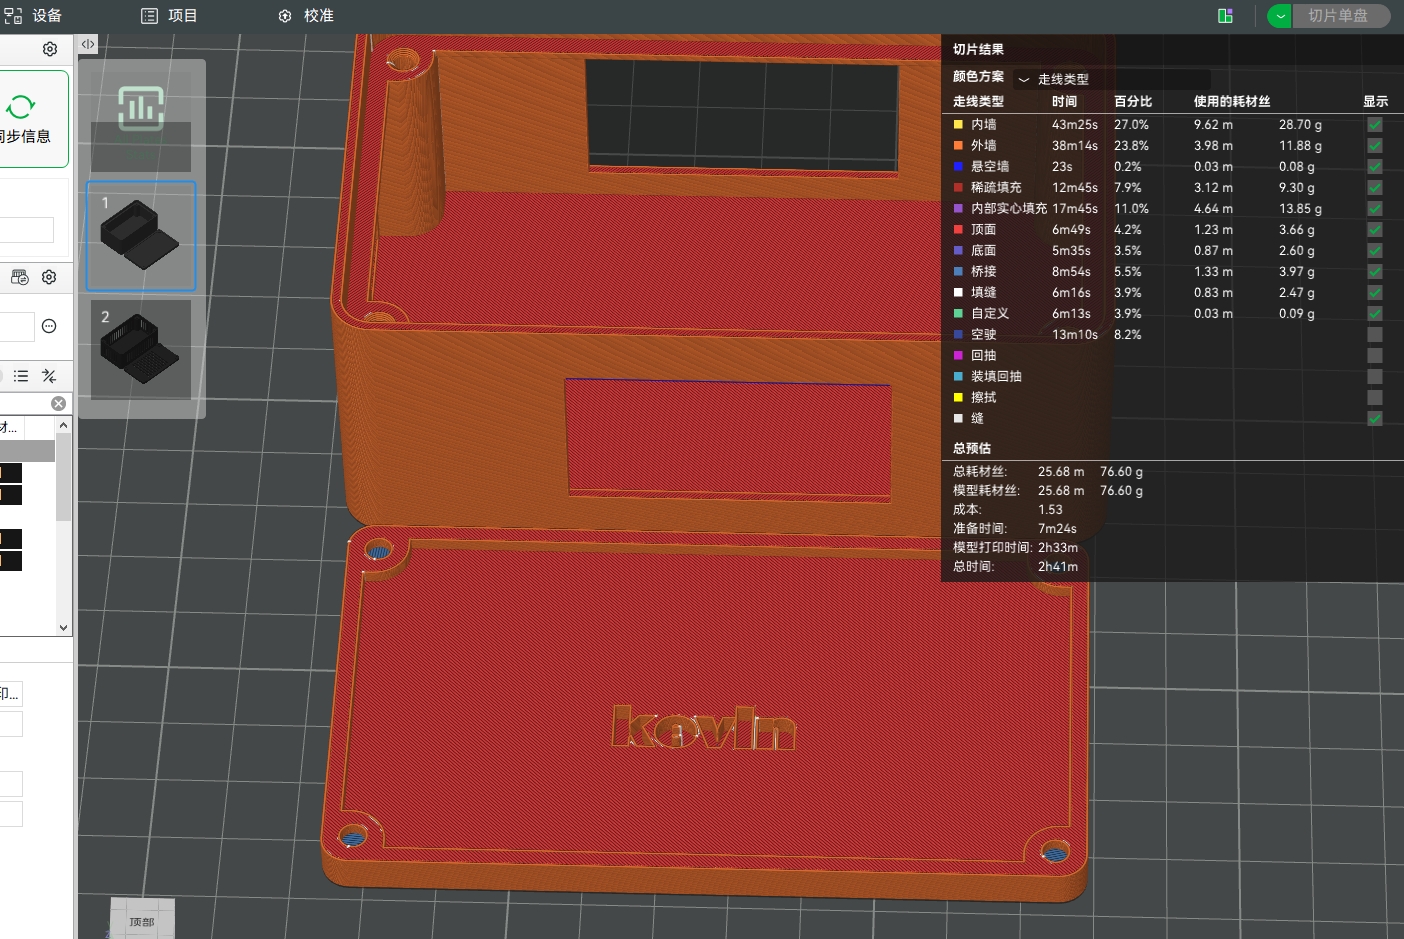Click the 切片单盘 slice plate button
The height and width of the screenshot is (939, 1404).
(x=1338, y=16)
